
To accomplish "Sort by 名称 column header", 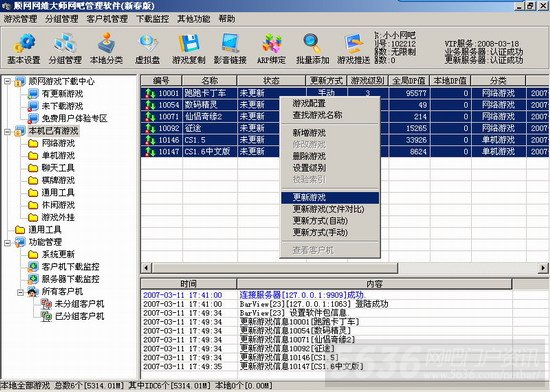I will tap(209, 81).
